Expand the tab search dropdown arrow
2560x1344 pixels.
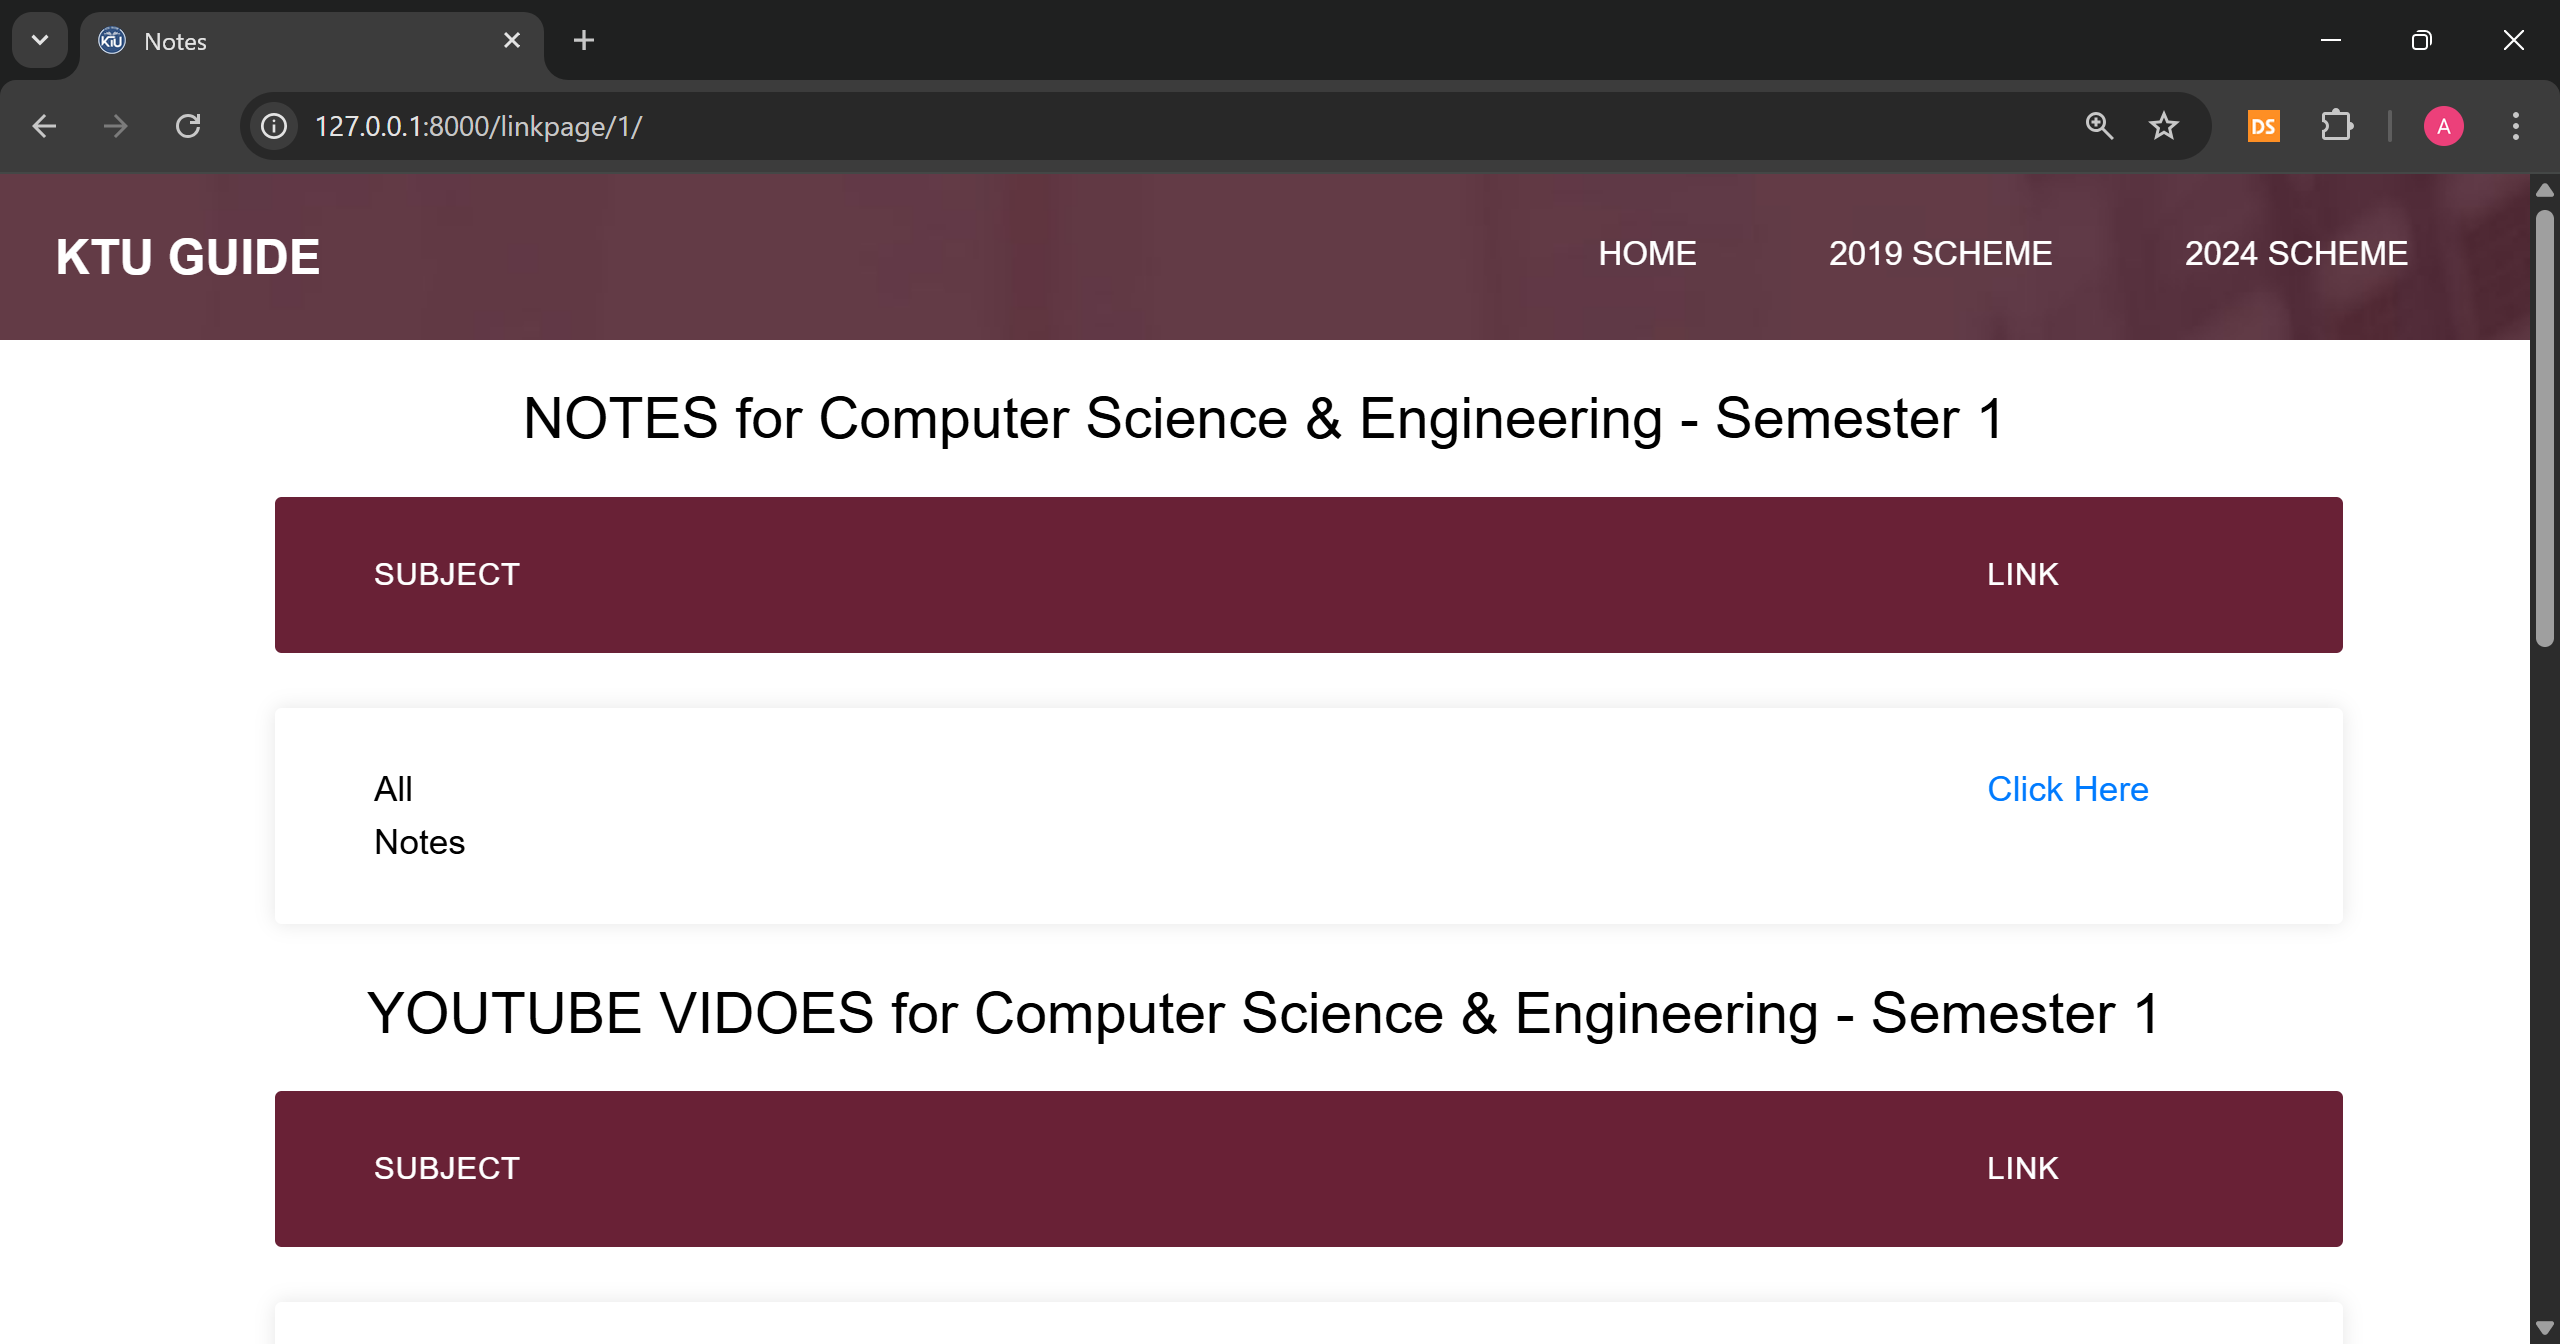[x=40, y=40]
